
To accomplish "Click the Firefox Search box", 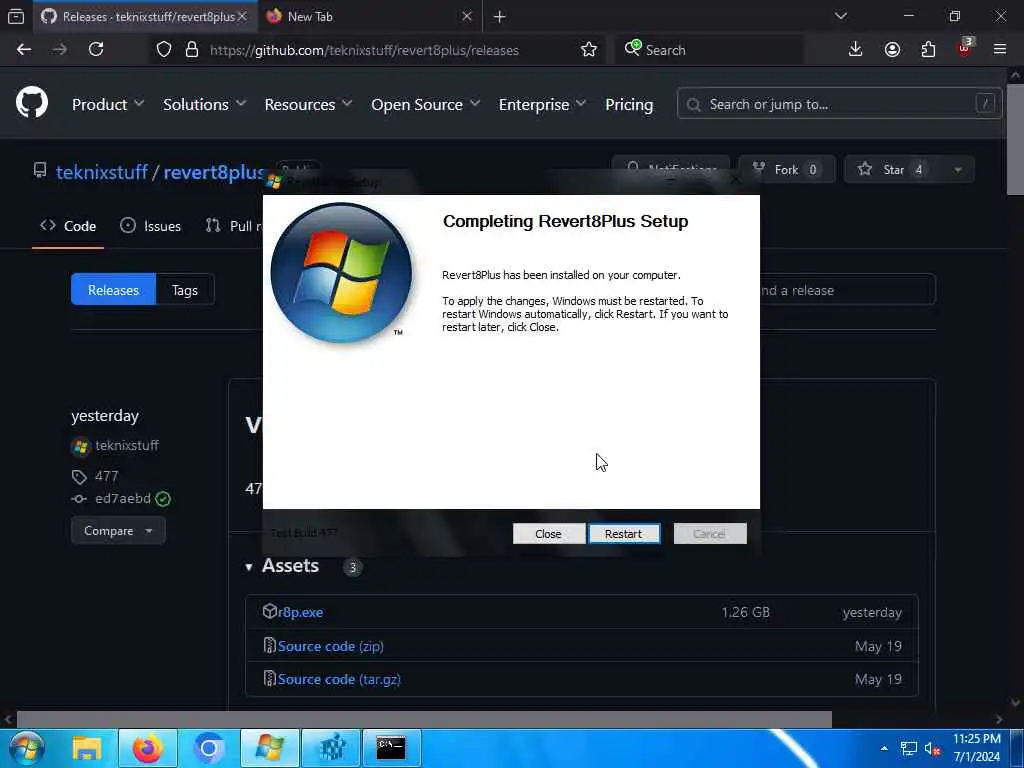I will (x=709, y=50).
